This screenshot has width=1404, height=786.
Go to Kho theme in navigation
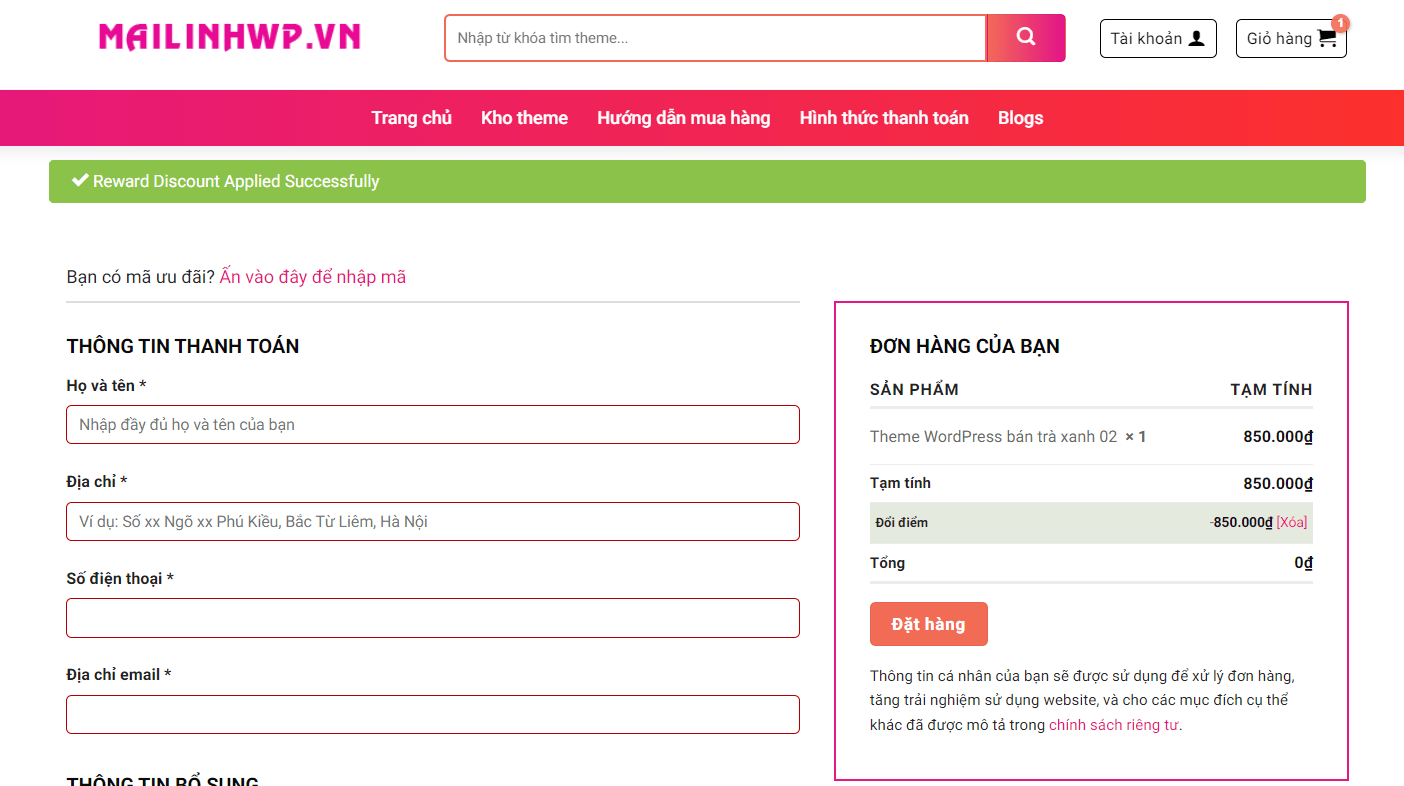coord(524,118)
